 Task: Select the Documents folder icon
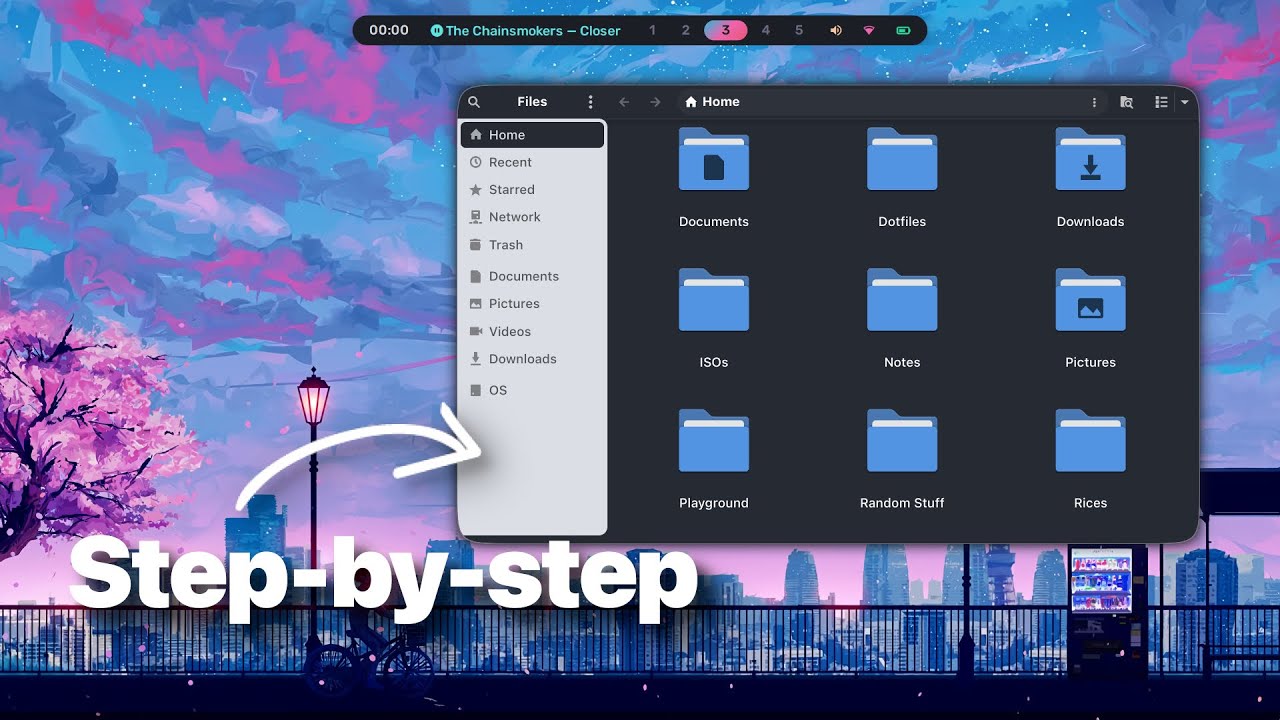[714, 160]
